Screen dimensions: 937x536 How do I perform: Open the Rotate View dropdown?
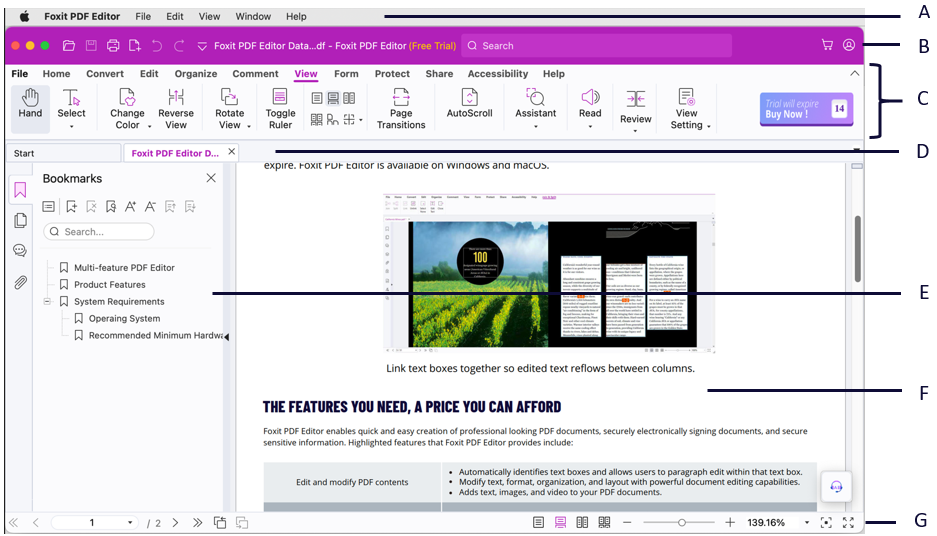coord(230,125)
